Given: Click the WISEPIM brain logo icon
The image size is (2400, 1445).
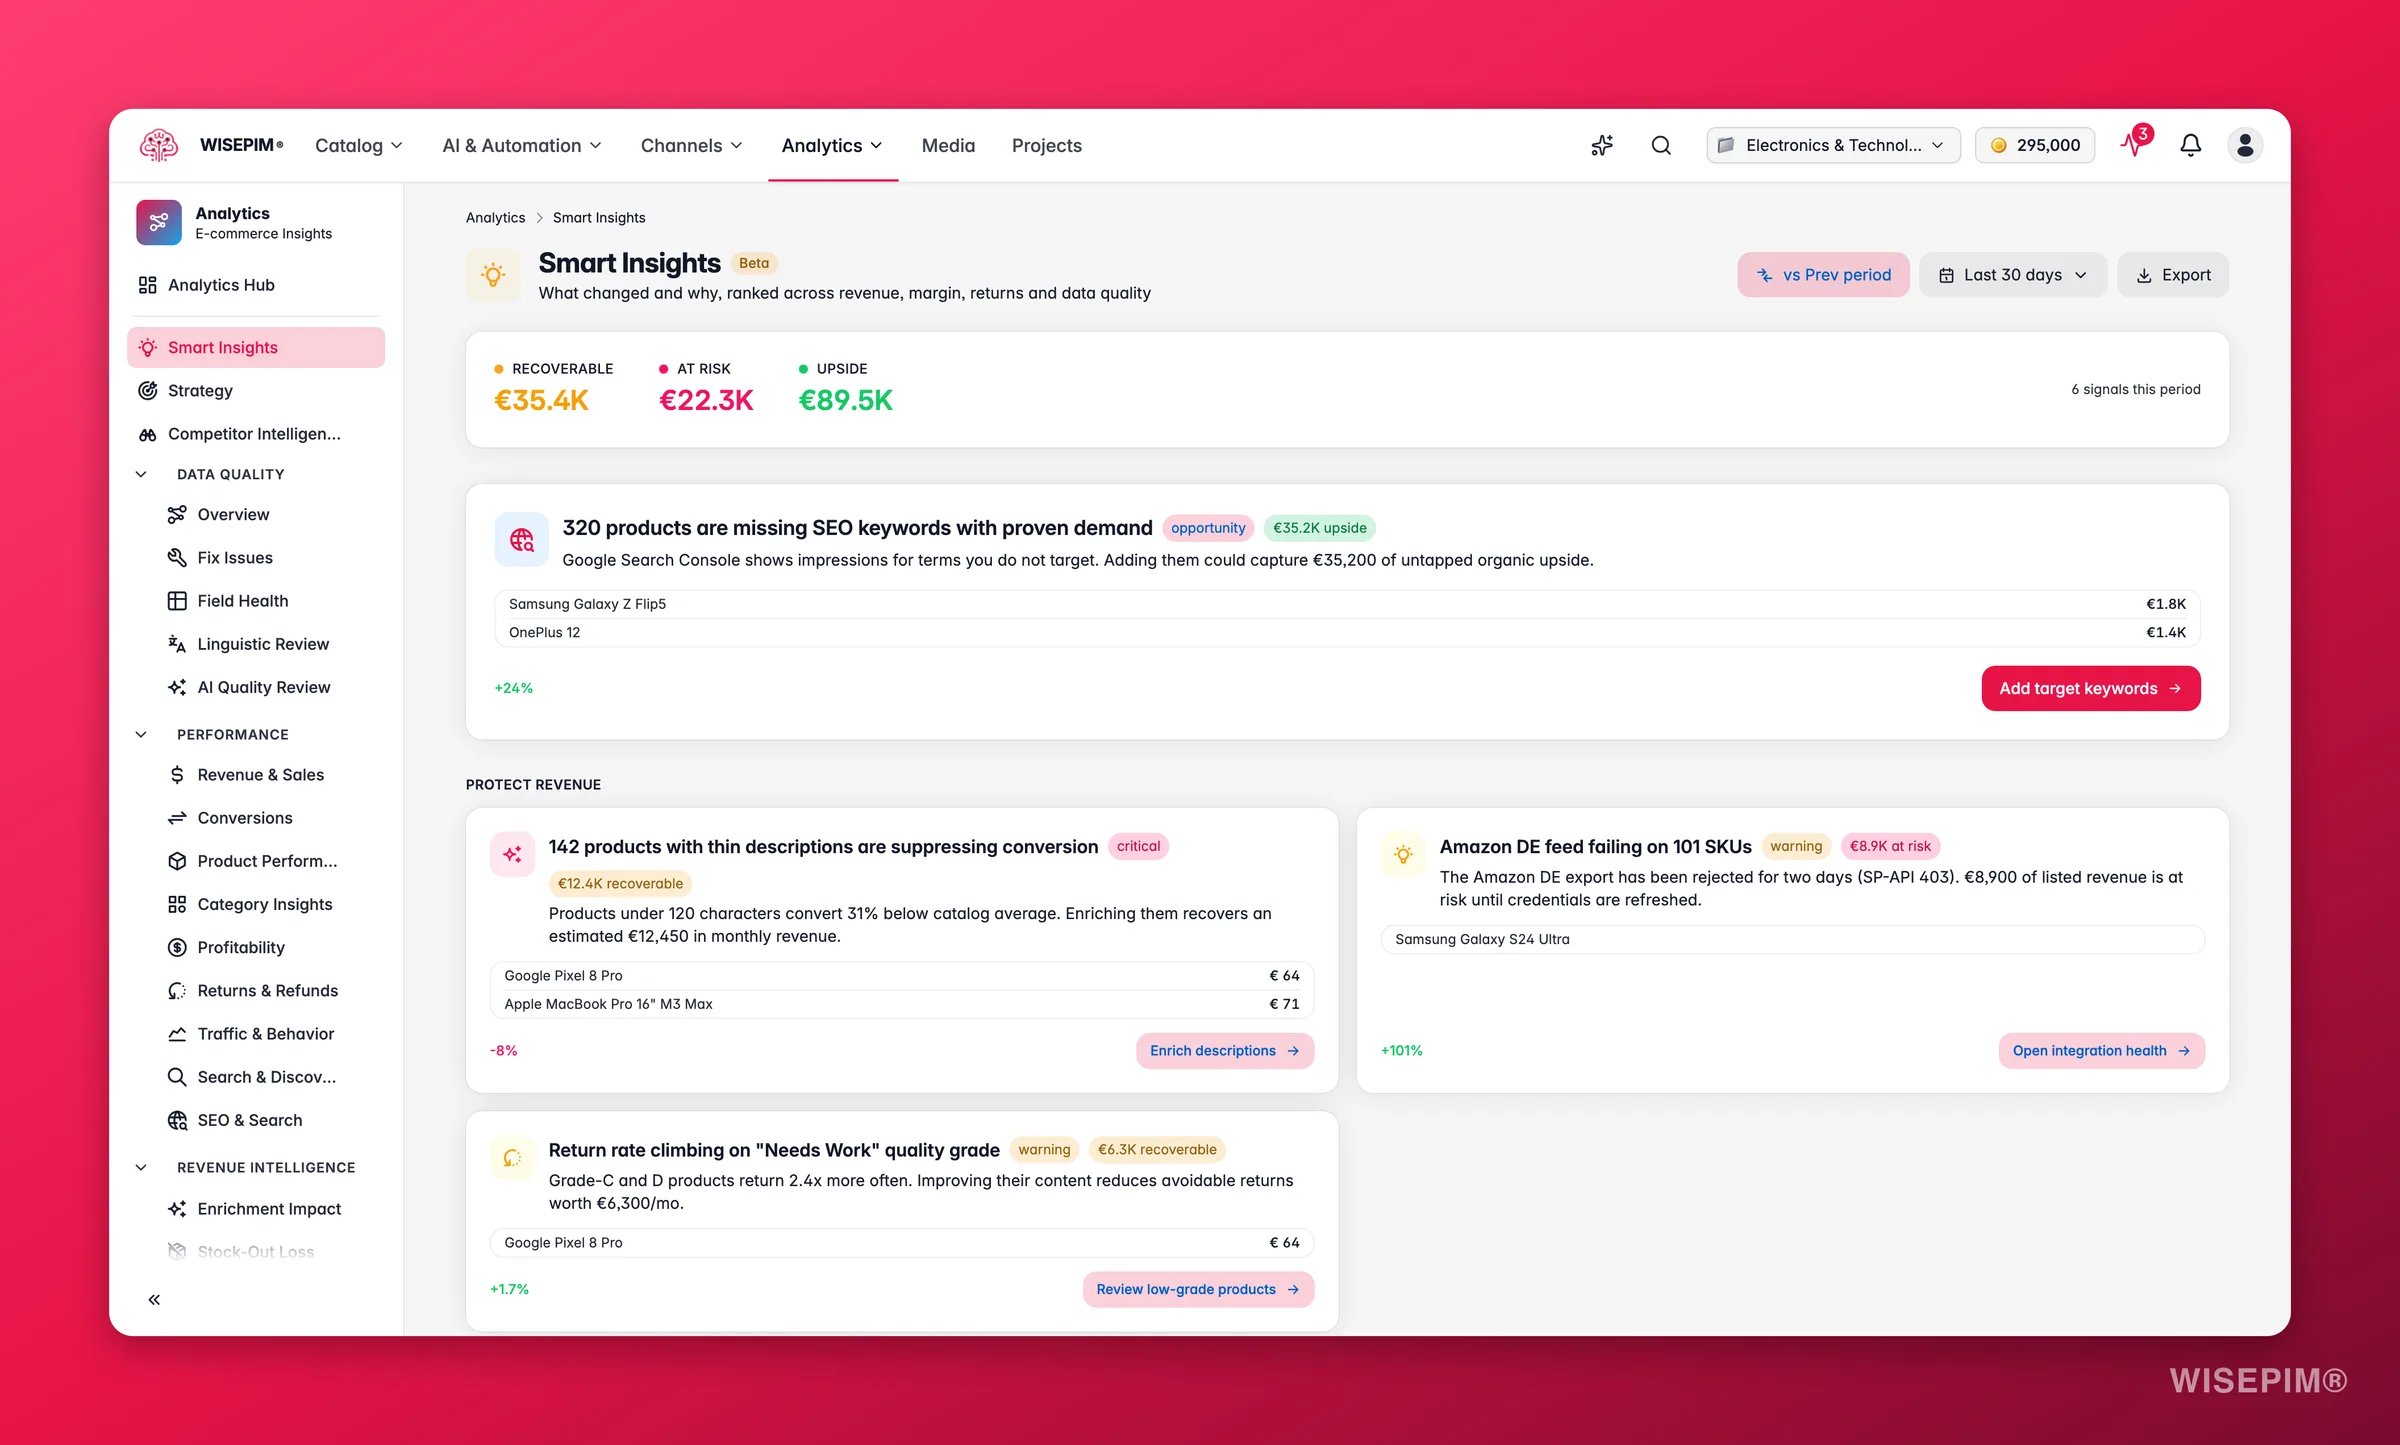Looking at the screenshot, I should pyautogui.click(x=158, y=145).
